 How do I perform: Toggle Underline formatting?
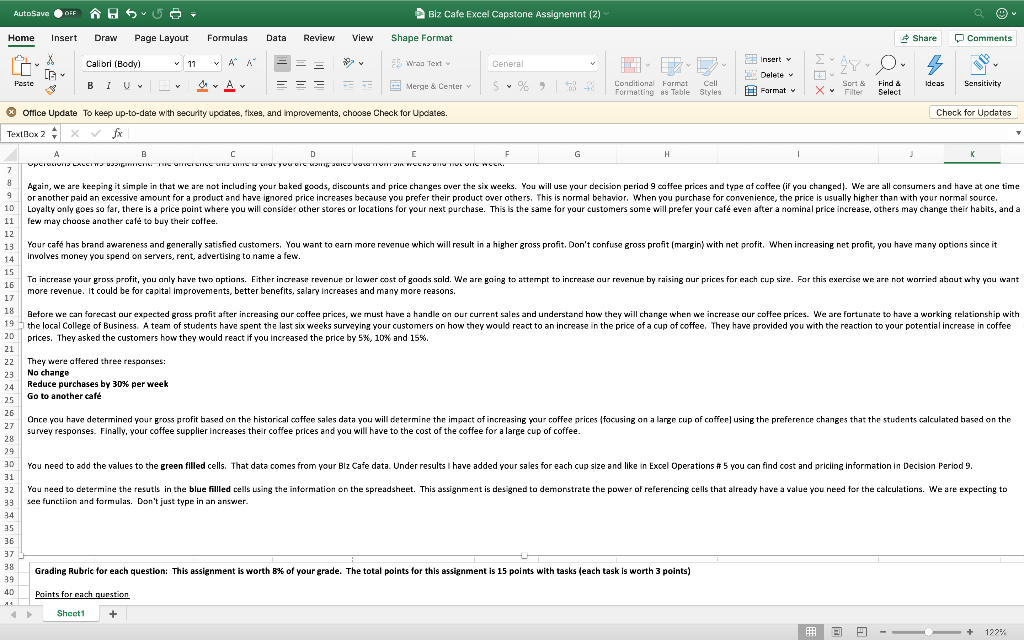(x=127, y=86)
